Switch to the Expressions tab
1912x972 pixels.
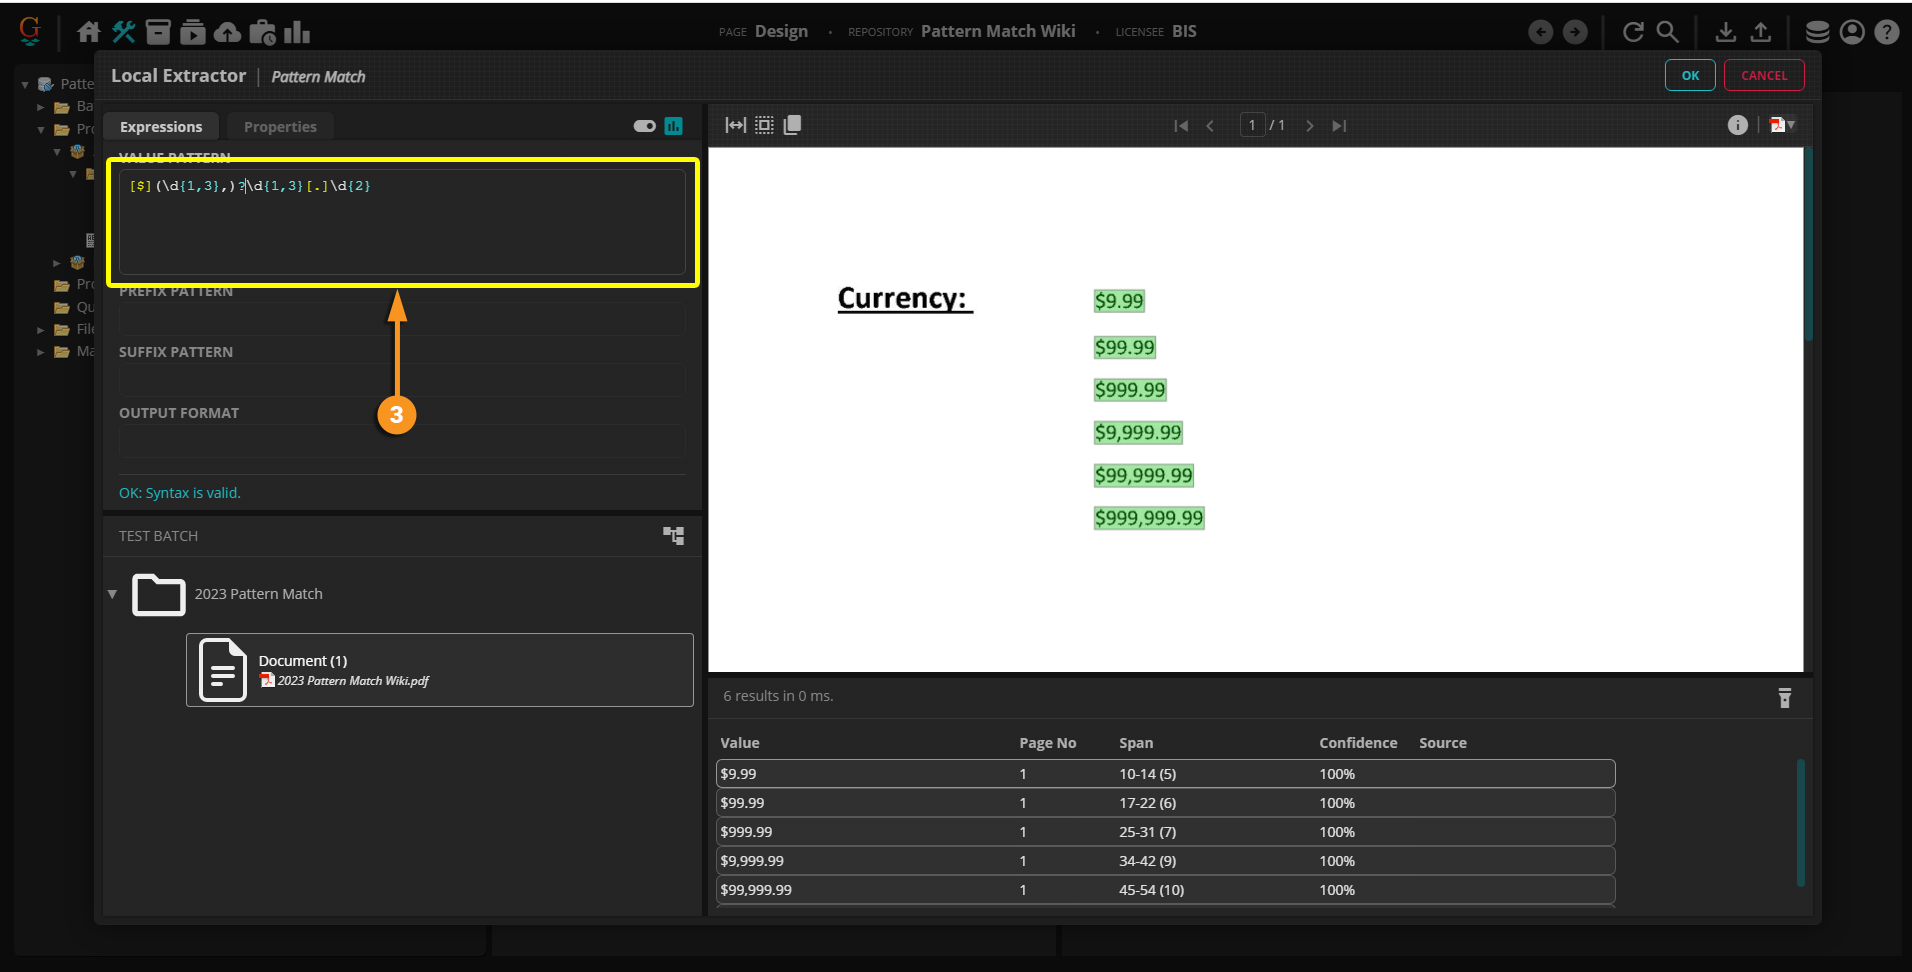click(x=161, y=127)
